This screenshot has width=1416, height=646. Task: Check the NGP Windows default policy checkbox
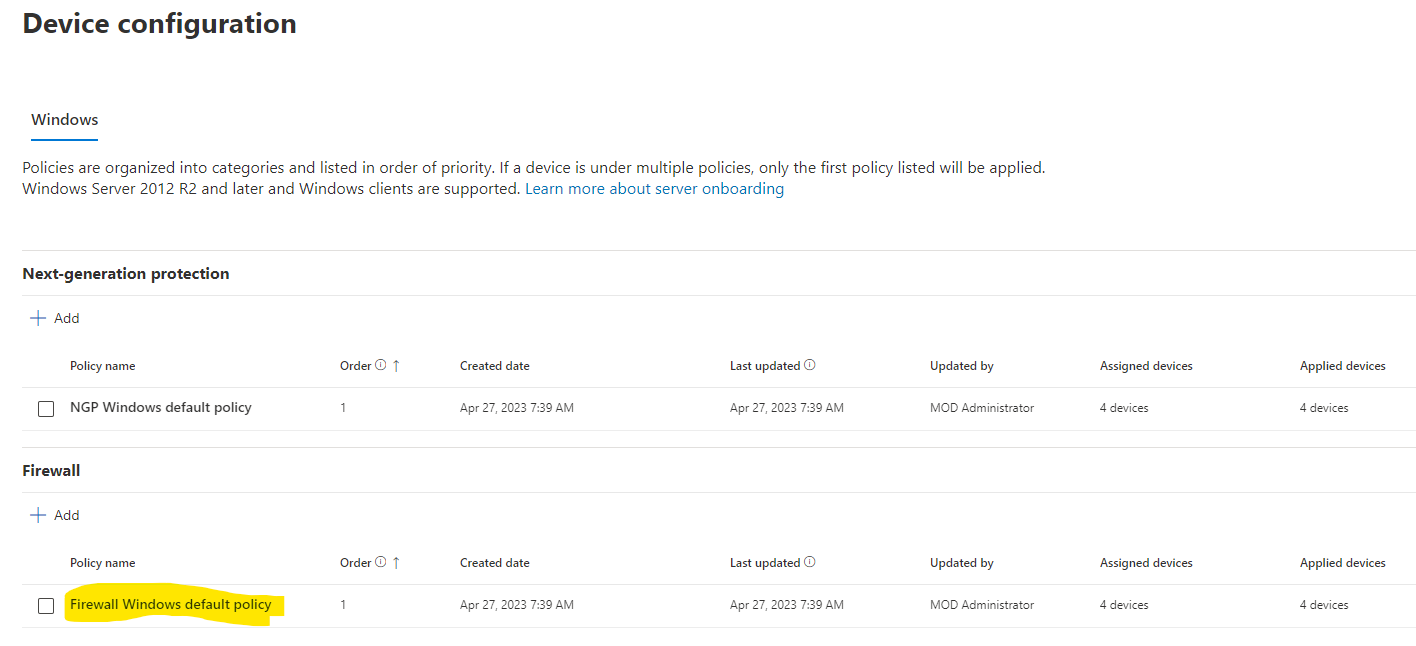(x=46, y=408)
